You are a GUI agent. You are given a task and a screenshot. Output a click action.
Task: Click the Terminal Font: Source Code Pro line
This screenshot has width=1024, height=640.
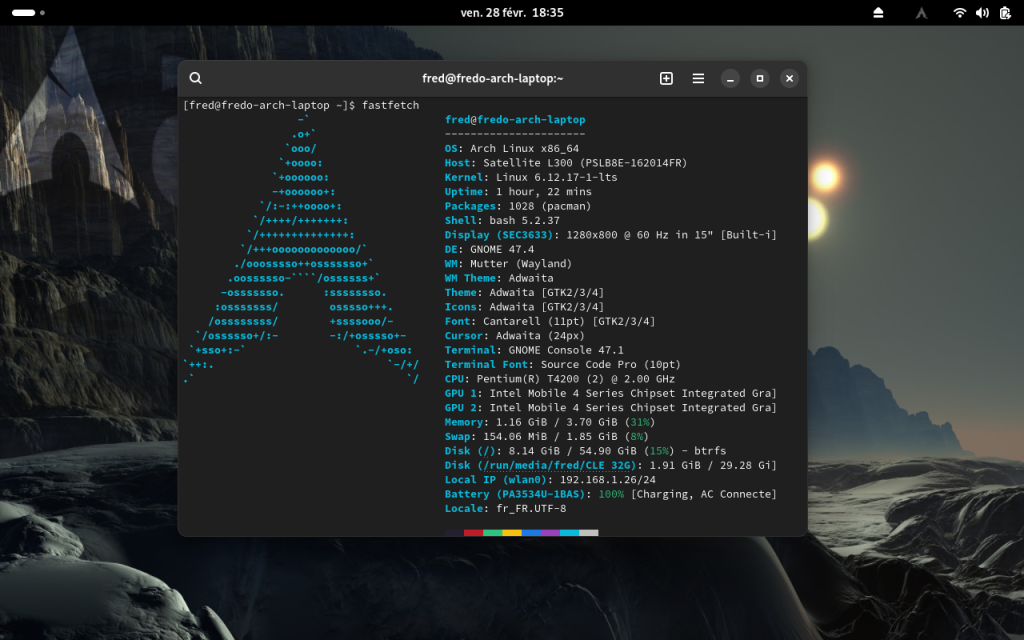pos(563,364)
